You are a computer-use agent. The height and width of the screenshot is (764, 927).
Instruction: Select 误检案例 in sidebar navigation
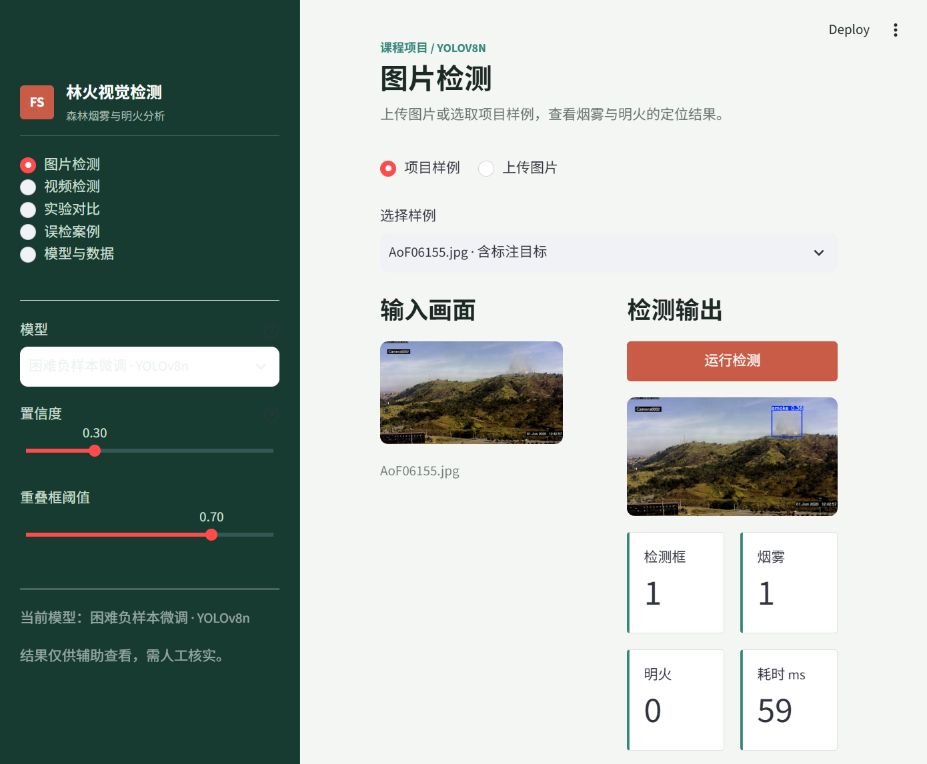(60, 232)
